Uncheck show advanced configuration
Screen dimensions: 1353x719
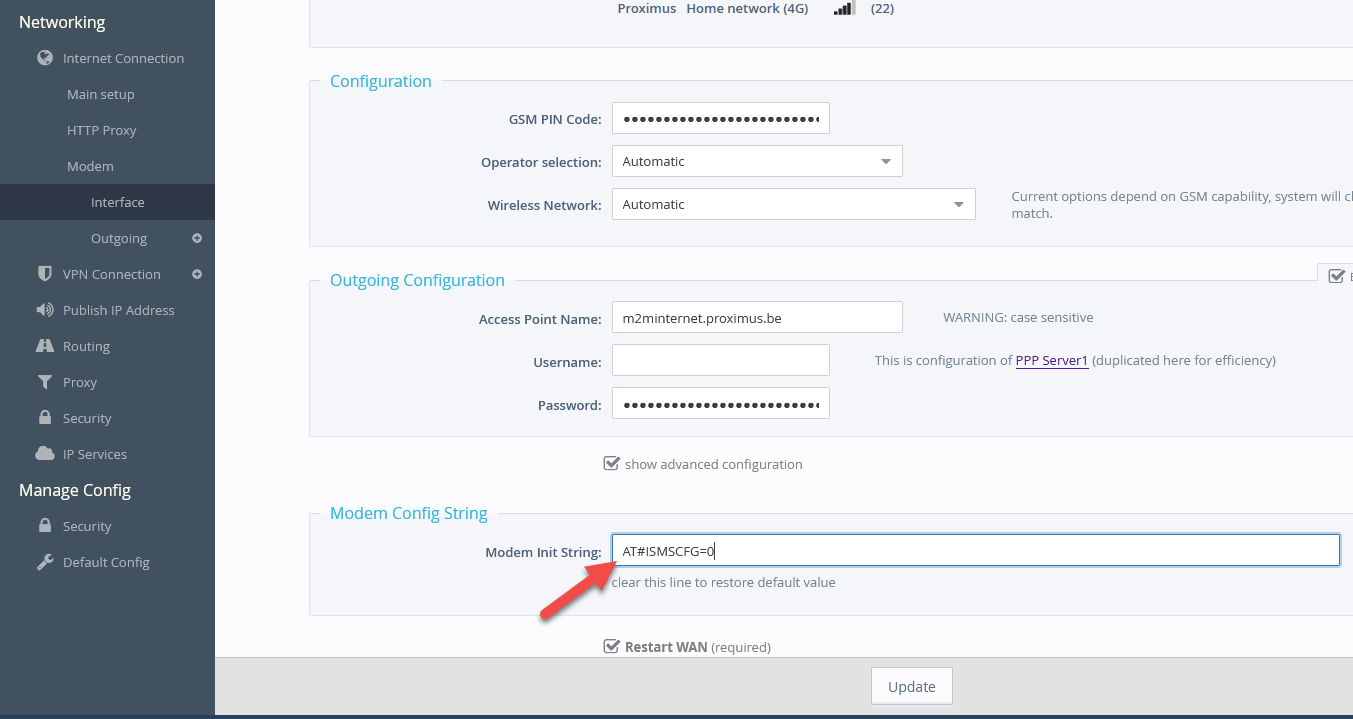point(611,463)
